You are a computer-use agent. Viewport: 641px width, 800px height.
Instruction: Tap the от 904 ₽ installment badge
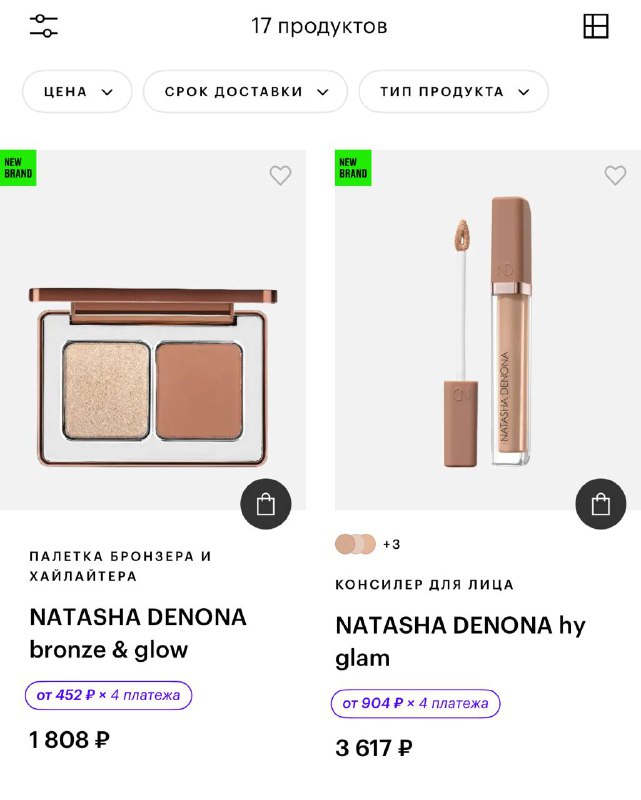click(x=415, y=703)
